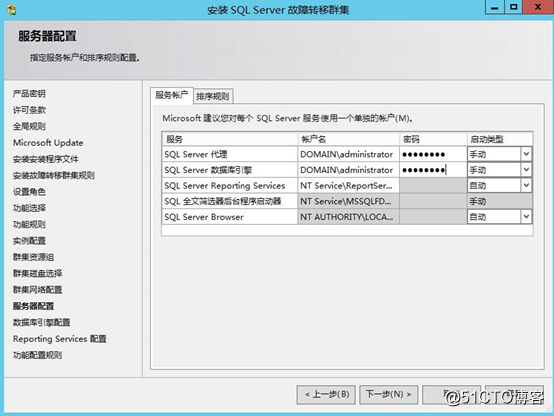
Task: Select 功能规则 step in sidebar
Action: pos(29,224)
